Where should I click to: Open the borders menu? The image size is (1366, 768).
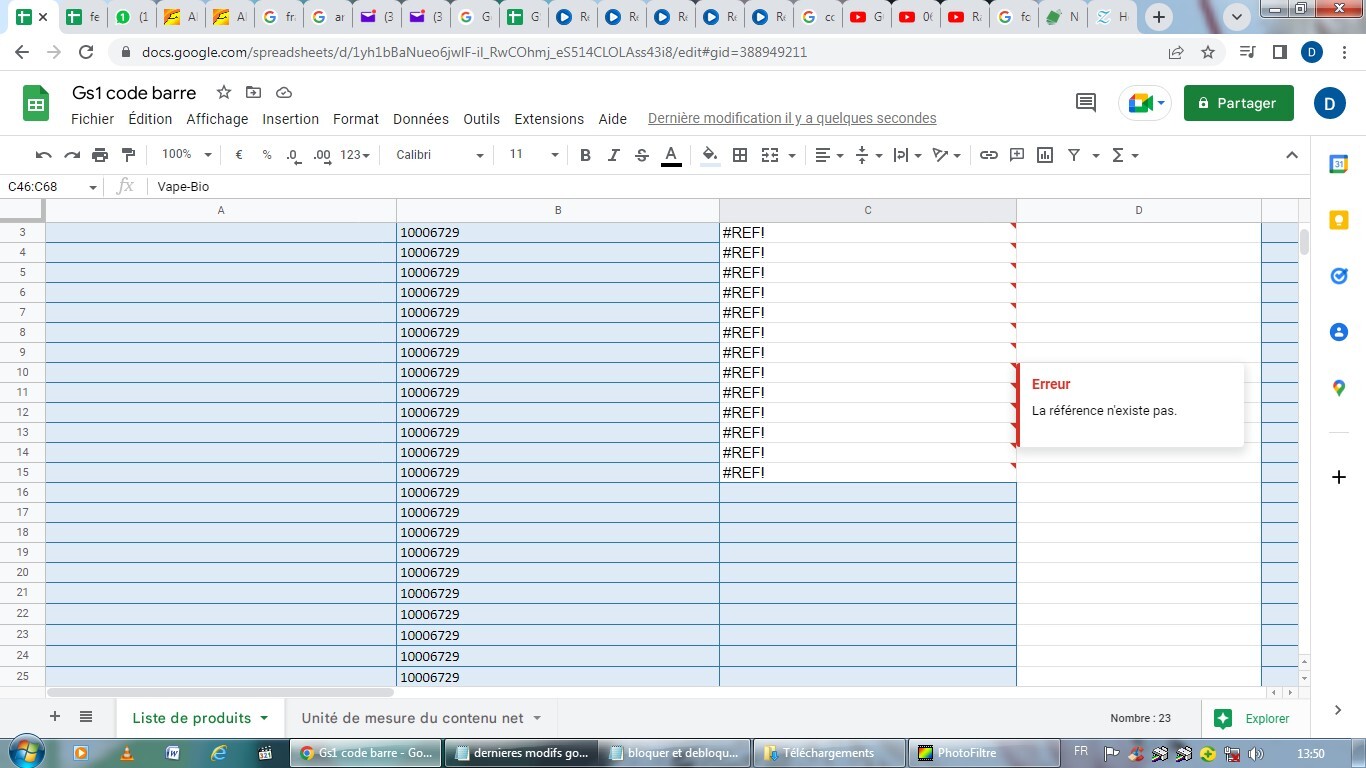[x=740, y=155]
